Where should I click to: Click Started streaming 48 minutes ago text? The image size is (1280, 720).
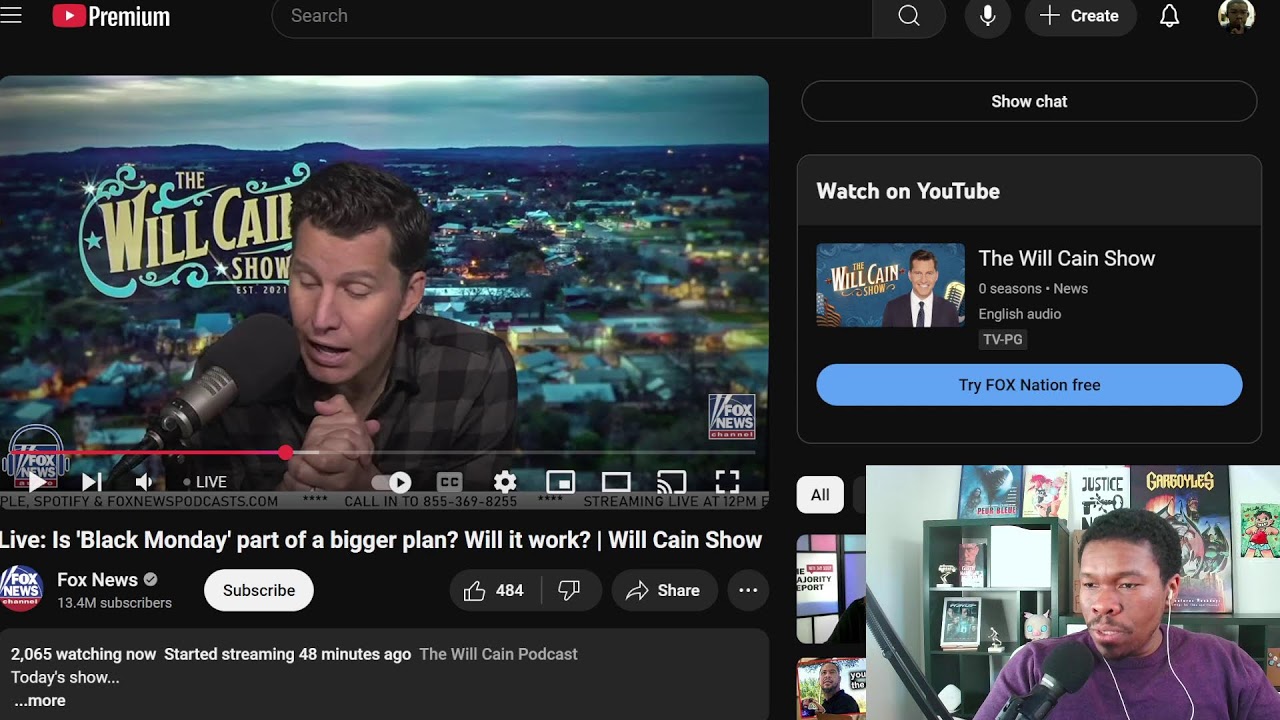287,654
